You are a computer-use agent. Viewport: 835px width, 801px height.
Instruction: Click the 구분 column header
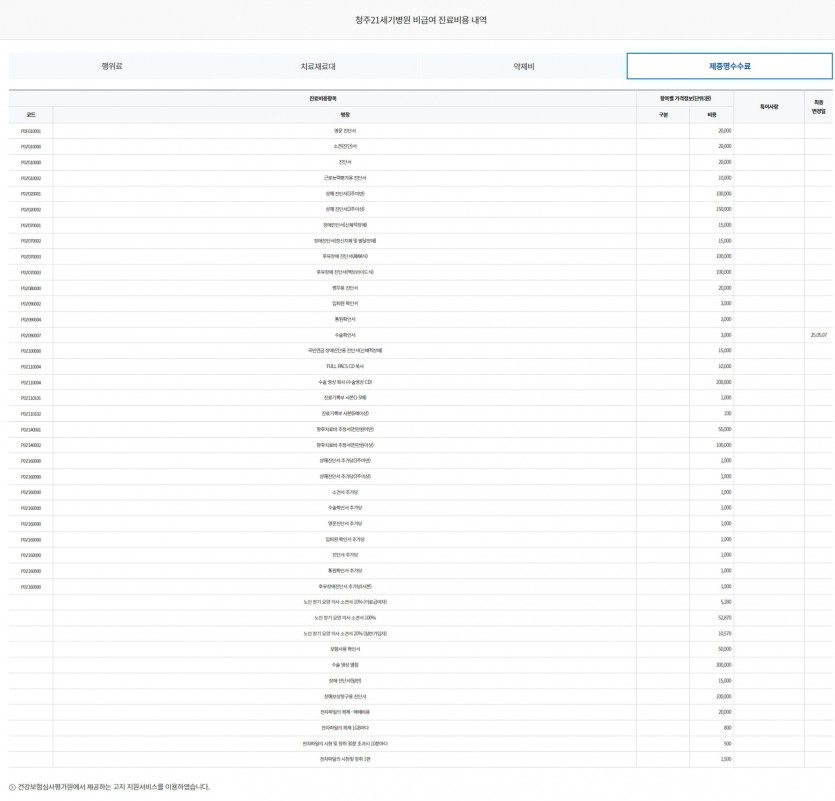(x=663, y=115)
